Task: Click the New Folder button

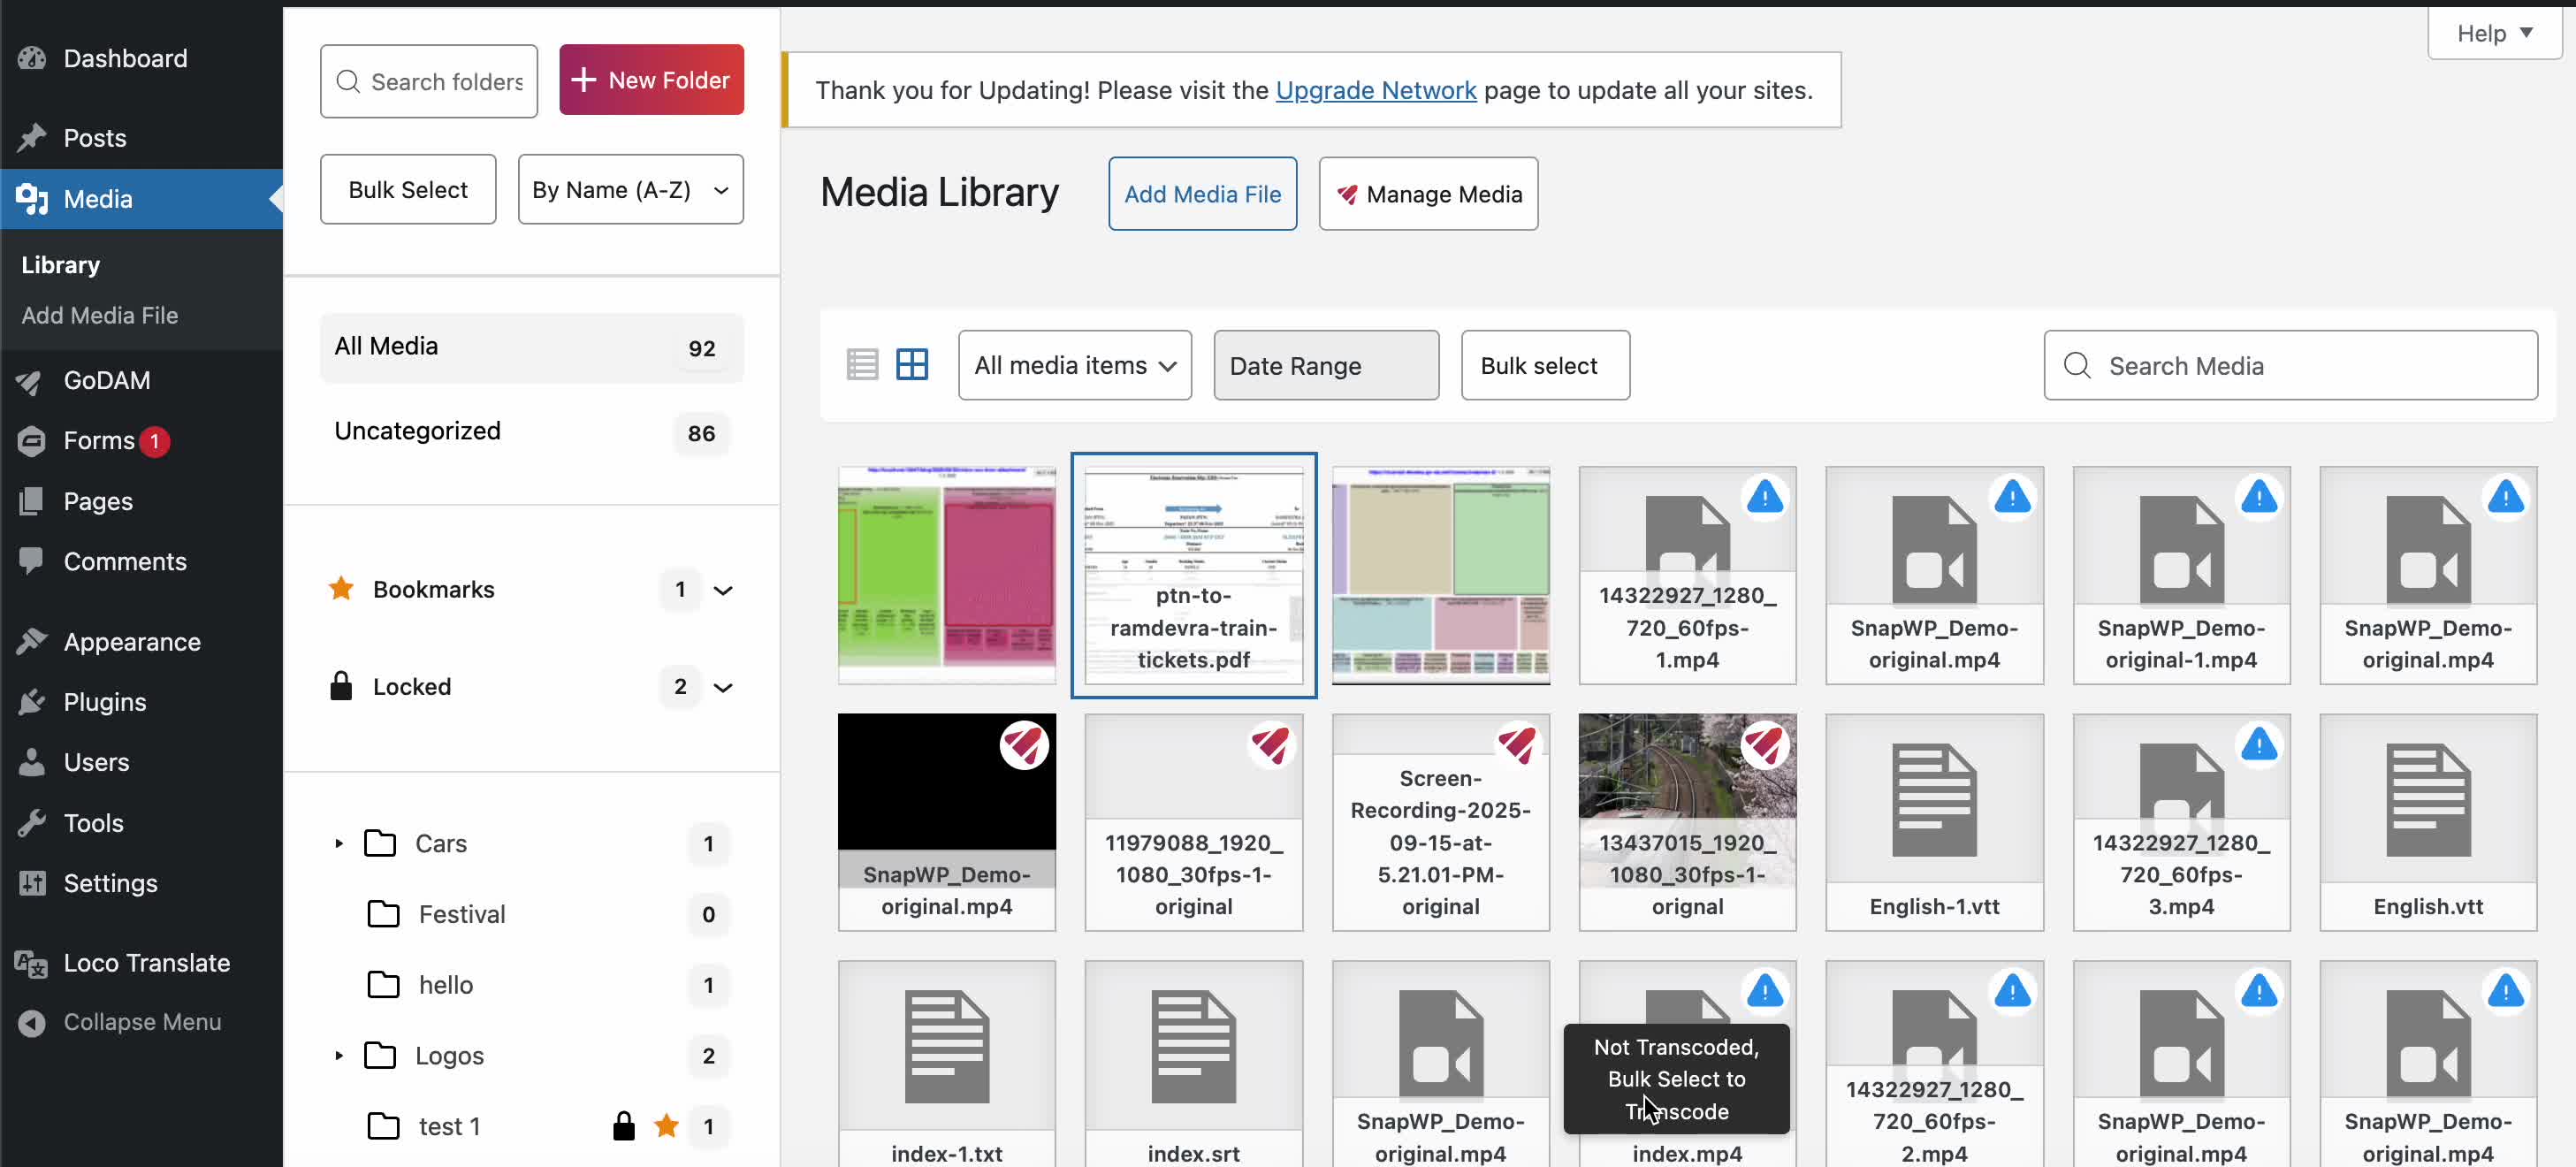Action: tap(651, 80)
